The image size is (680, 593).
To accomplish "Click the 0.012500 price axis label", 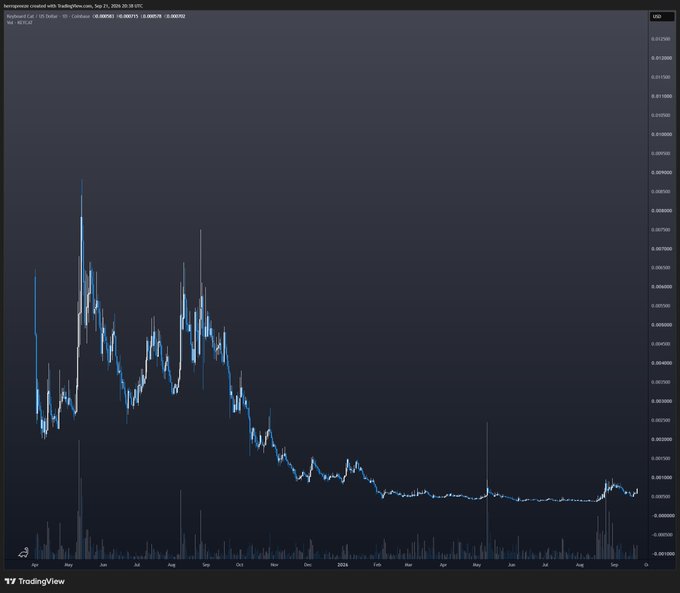I will [x=660, y=39].
